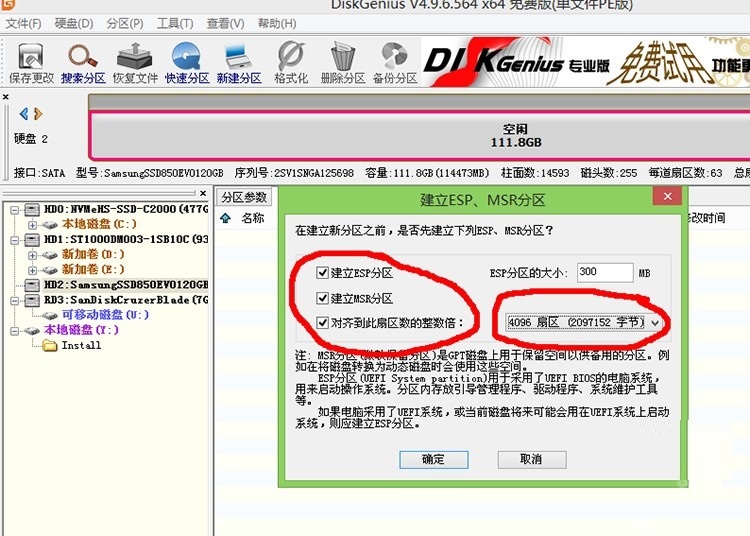Select the 111.8GB 空闲 disk region

[420, 136]
